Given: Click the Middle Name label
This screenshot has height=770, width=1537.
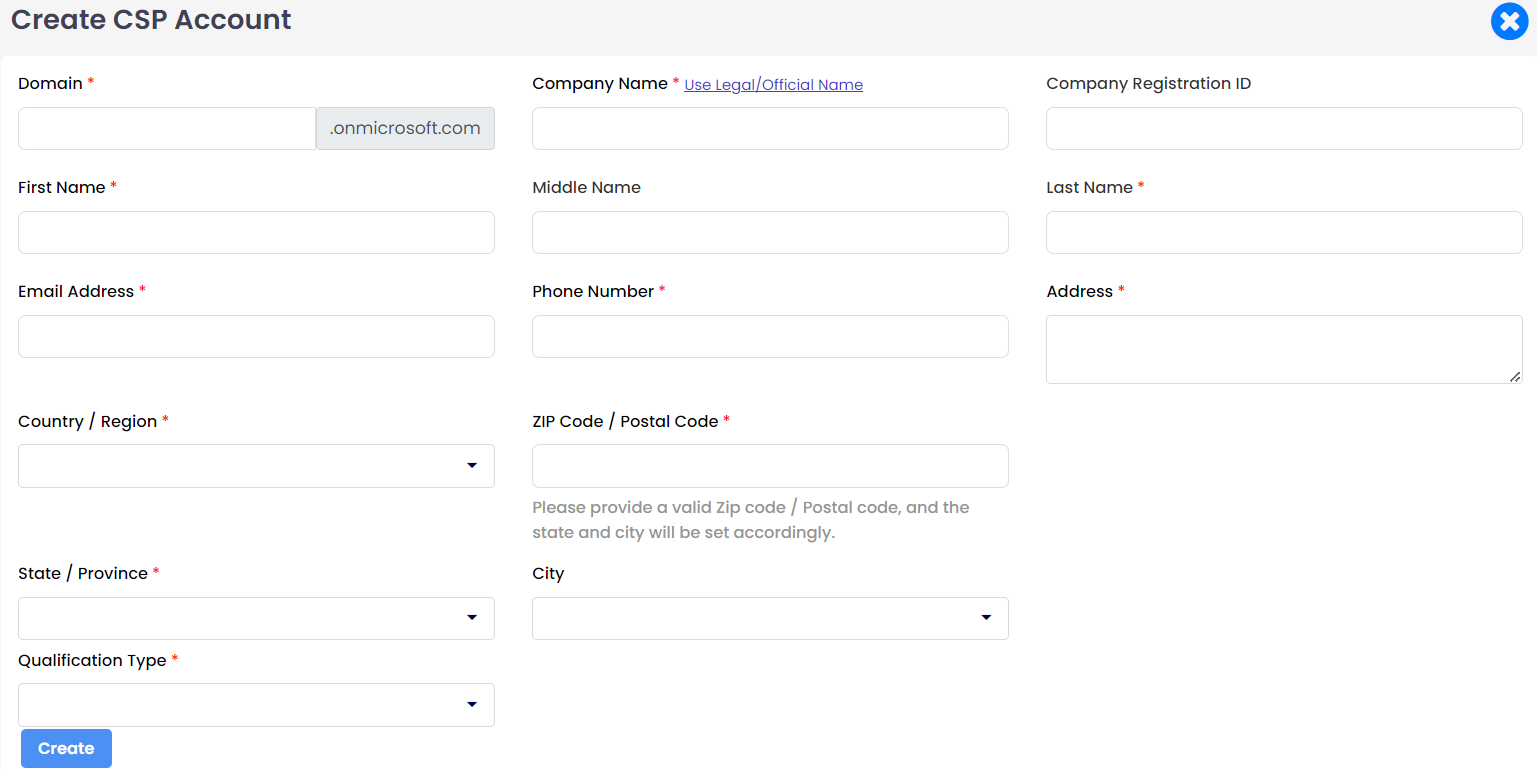Looking at the screenshot, I should point(586,188).
